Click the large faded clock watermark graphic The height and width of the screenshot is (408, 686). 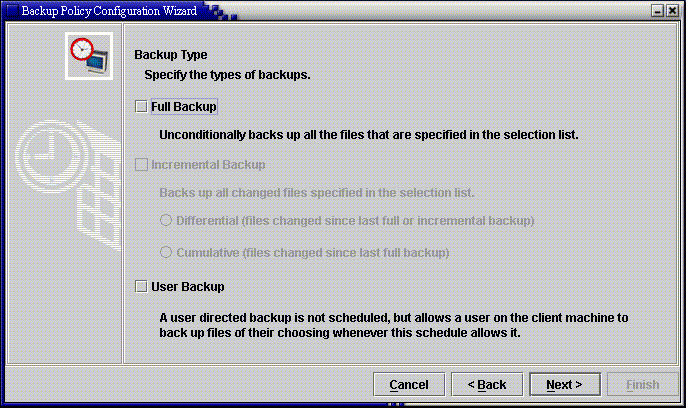[69, 185]
